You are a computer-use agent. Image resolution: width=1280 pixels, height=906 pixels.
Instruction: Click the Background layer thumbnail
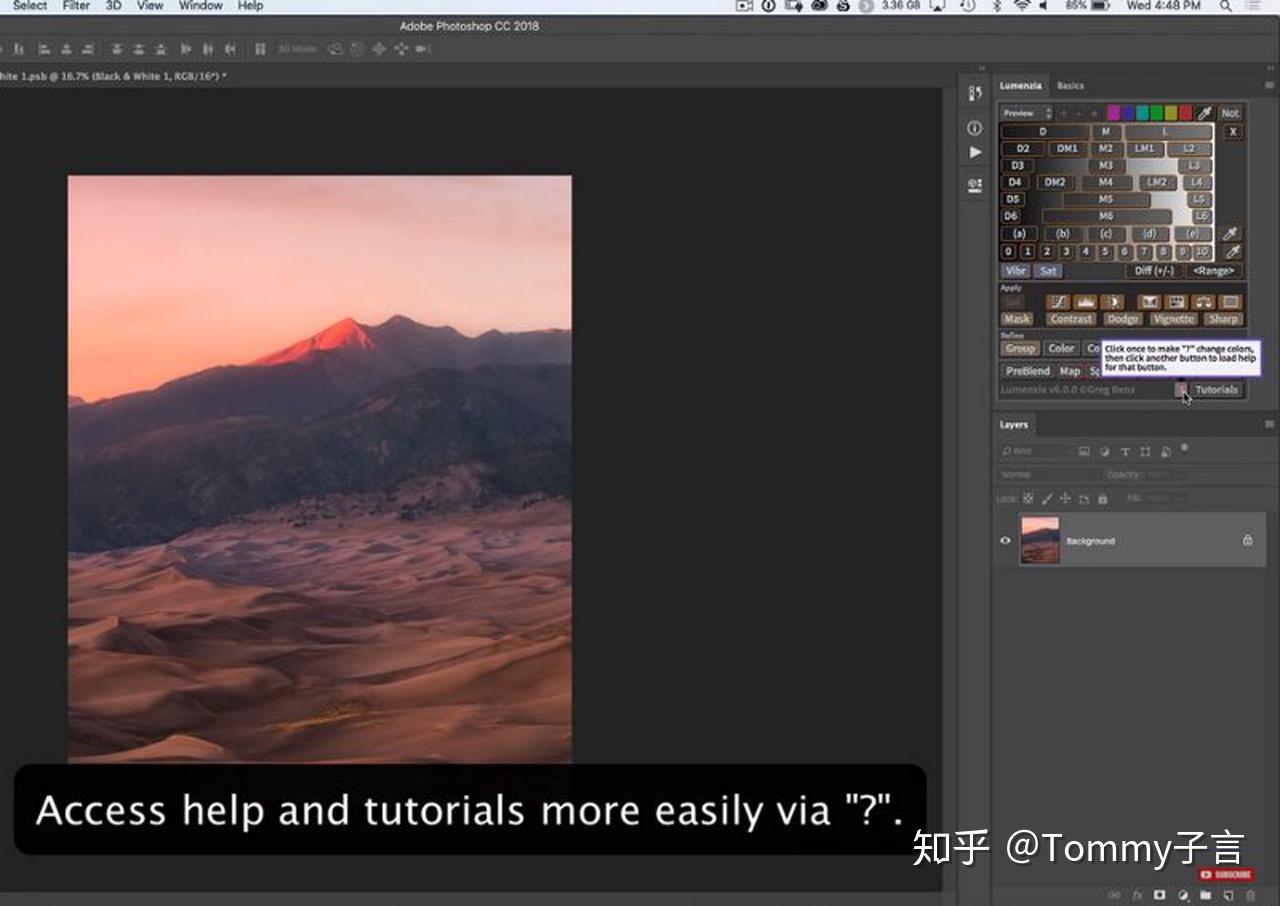click(1040, 540)
